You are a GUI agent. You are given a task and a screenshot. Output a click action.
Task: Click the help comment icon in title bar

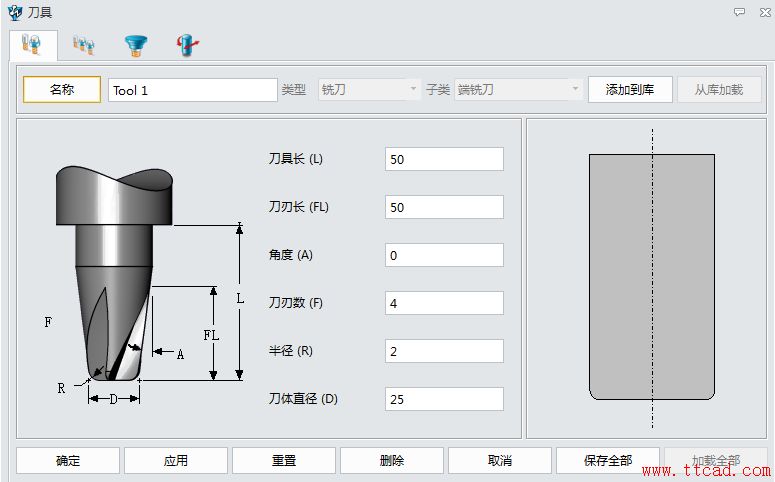[739, 12]
